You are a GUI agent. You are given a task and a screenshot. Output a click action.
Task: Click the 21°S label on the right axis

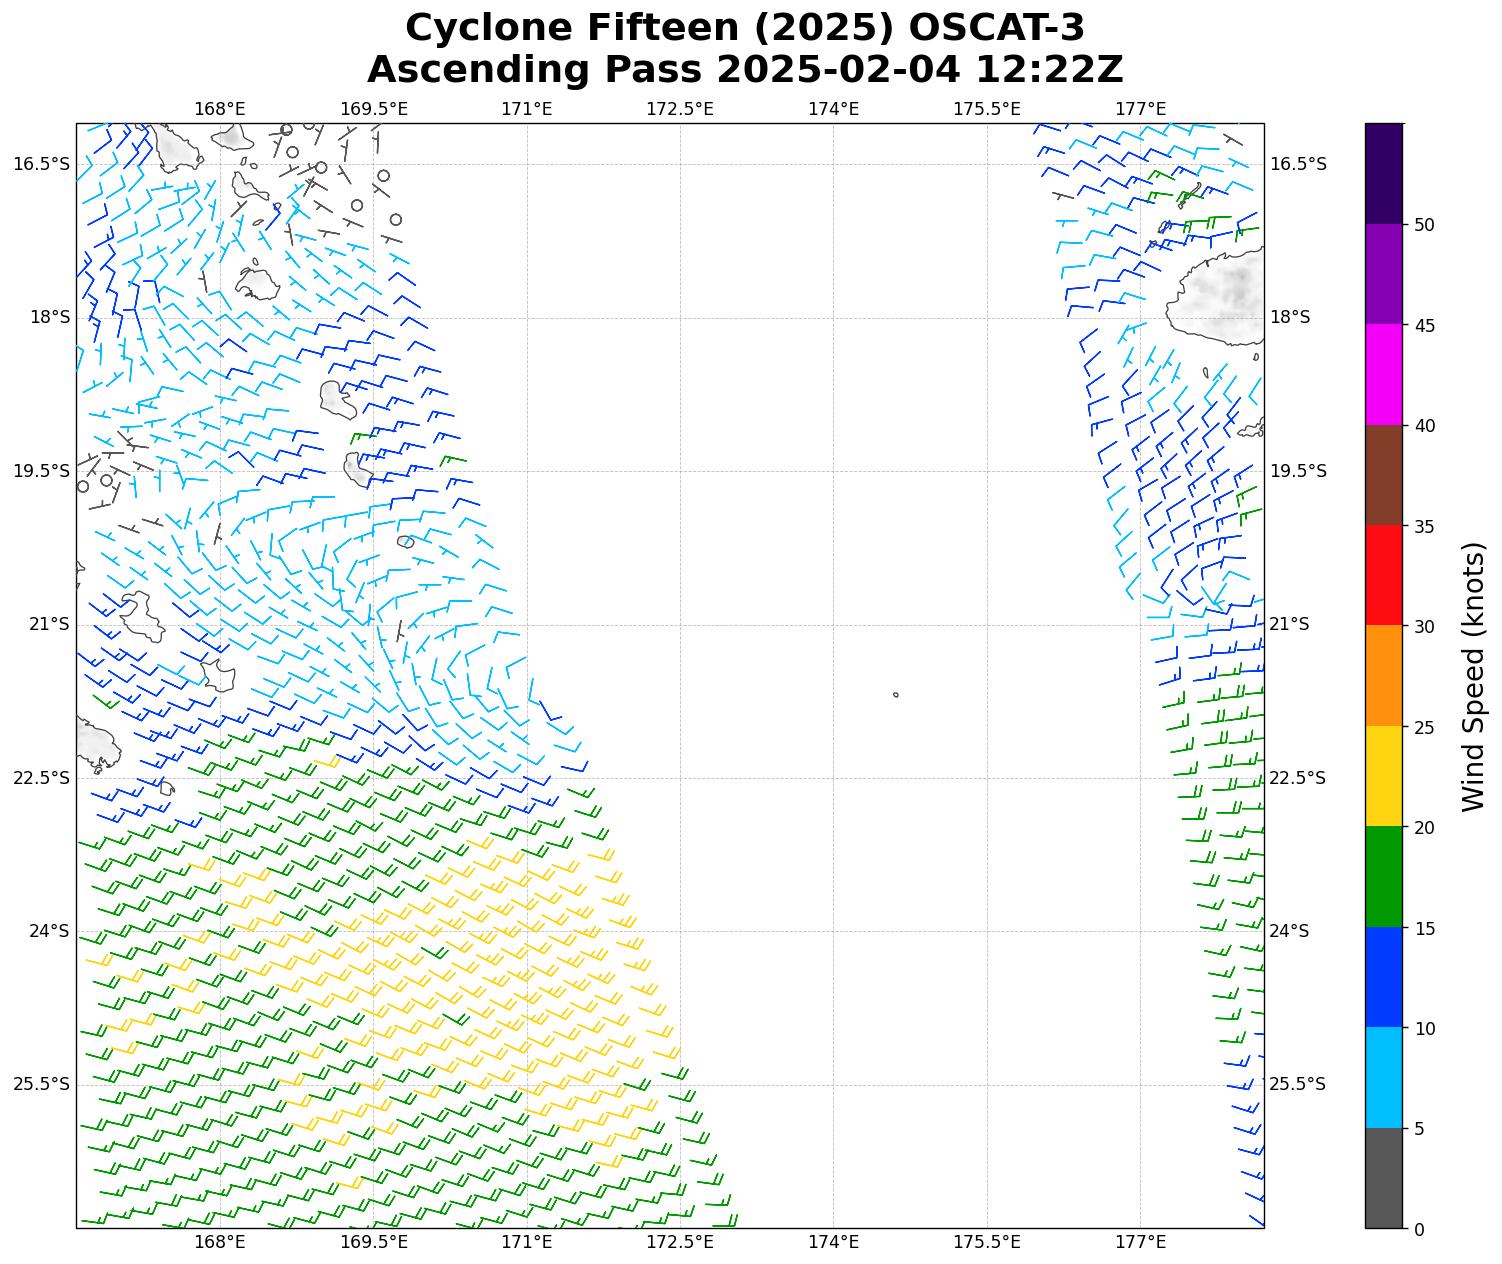click(x=1289, y=624)
